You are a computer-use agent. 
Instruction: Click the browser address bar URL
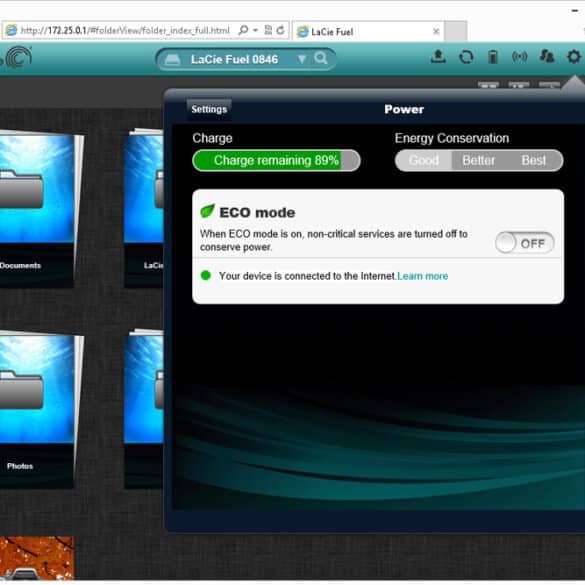(125, 30)
